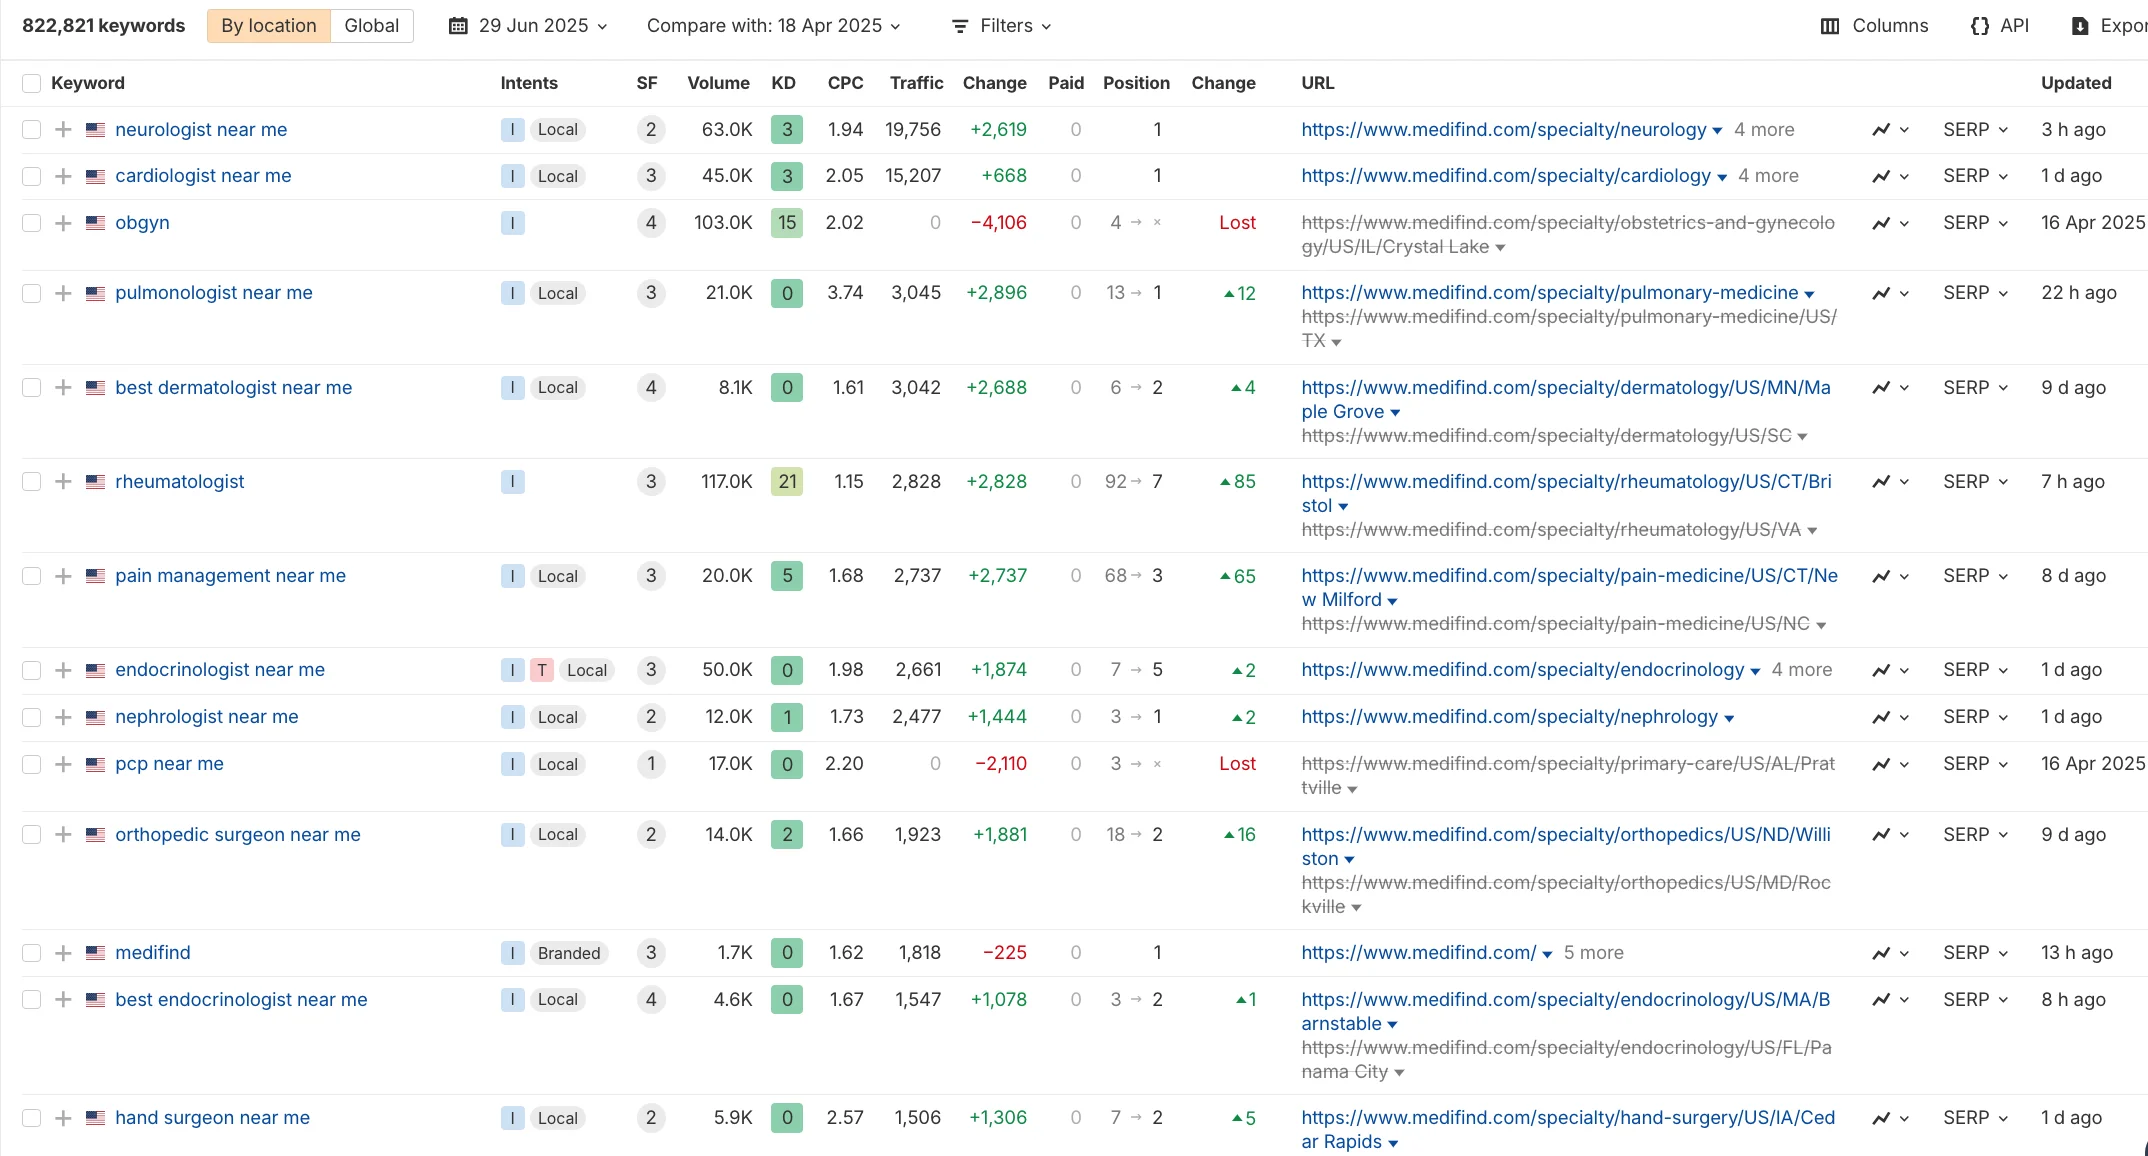Viewport: 2148px width, 1156px height.
Task: Click the Export icon
Action: [2079, 25]
